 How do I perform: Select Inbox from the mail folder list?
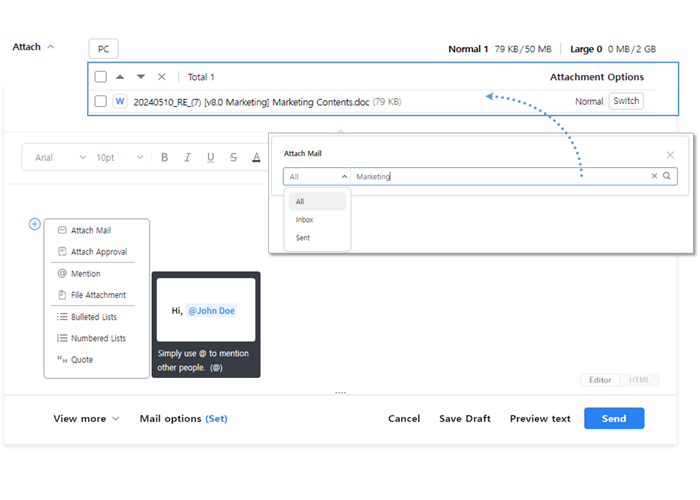pyautogui.click(x=305, y=219)
